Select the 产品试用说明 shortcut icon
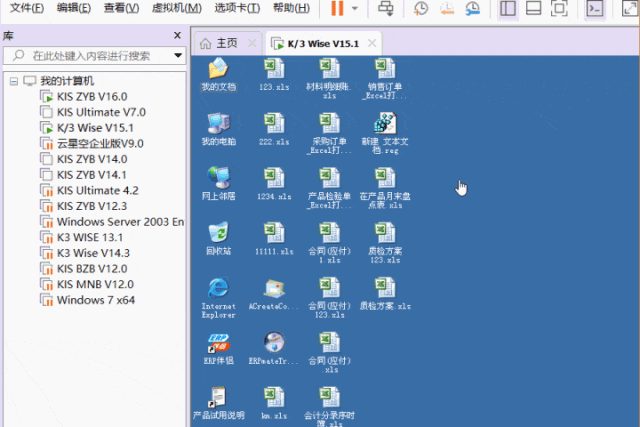The width and height of the screenshot is (640, 427). tap(218, 403)
